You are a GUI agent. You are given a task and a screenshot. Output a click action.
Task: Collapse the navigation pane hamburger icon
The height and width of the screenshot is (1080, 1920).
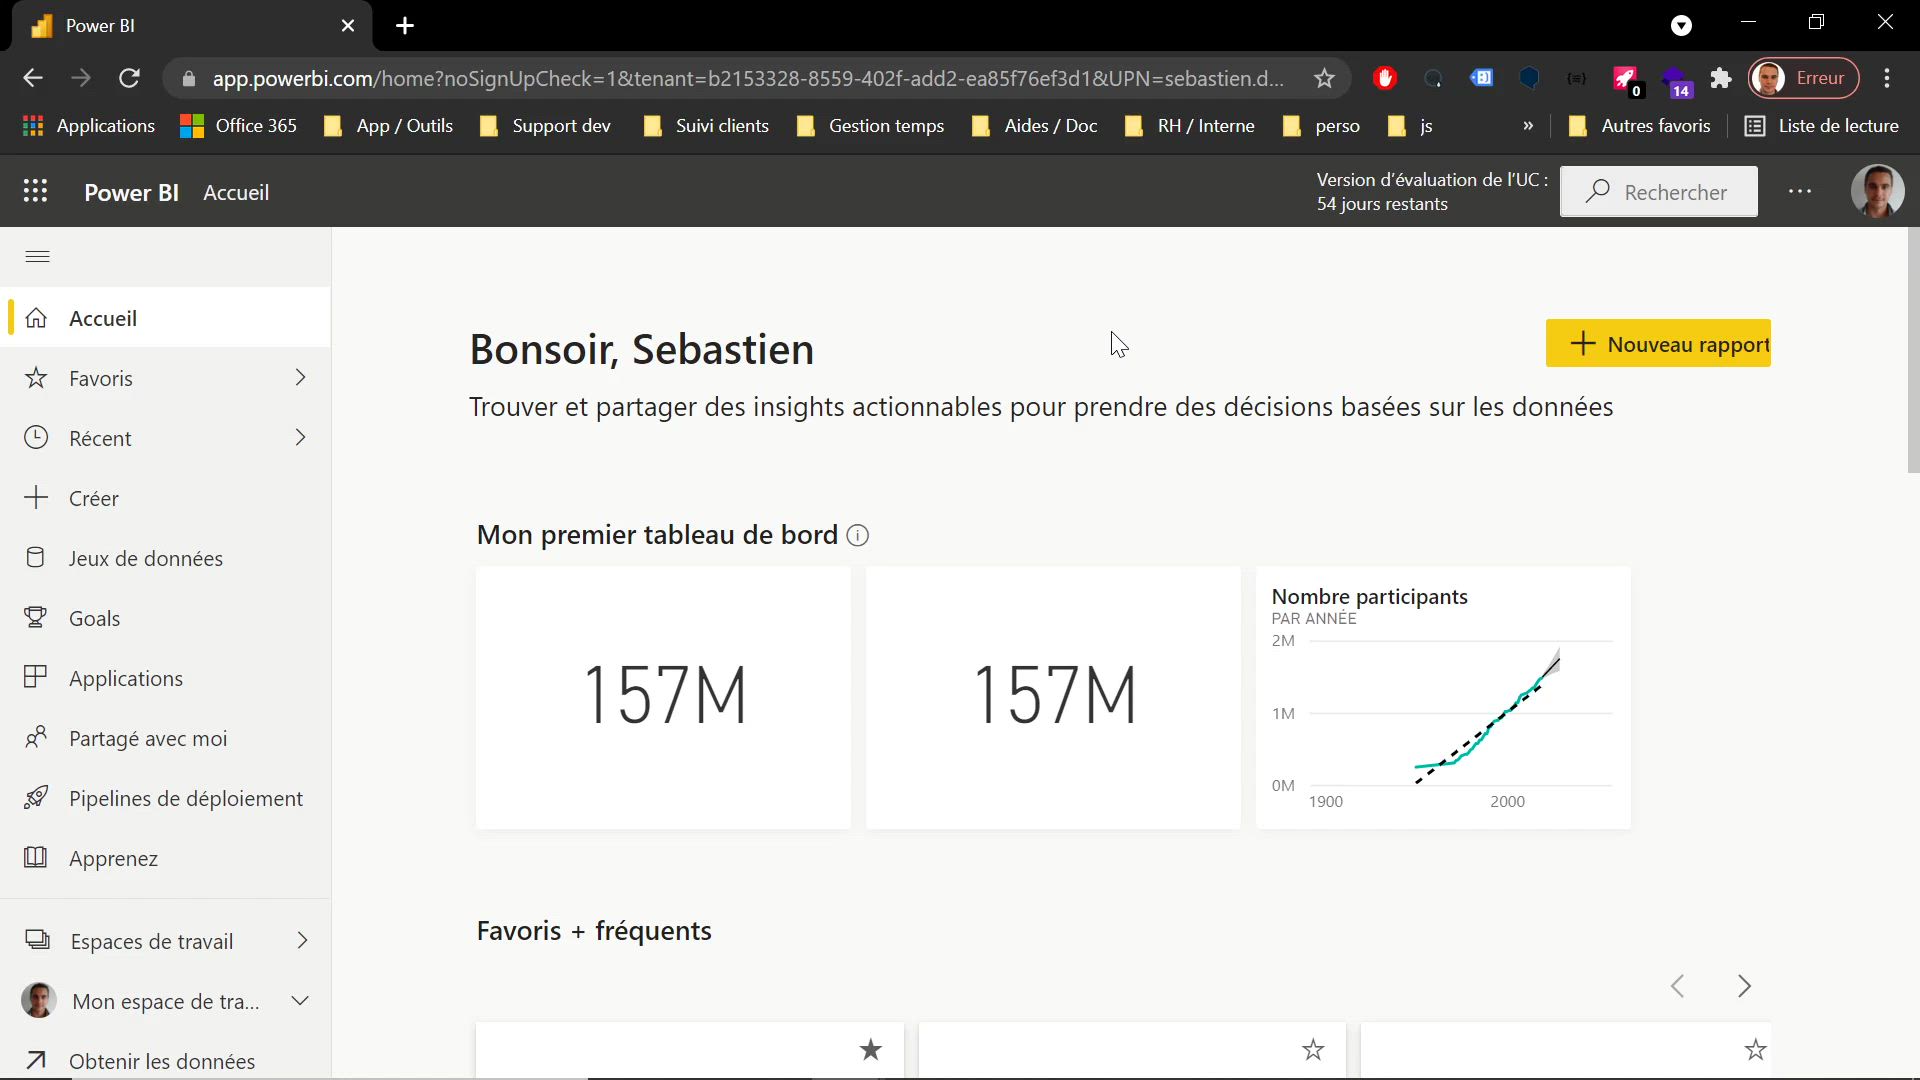pyautogui.click(x=37, y=257)
